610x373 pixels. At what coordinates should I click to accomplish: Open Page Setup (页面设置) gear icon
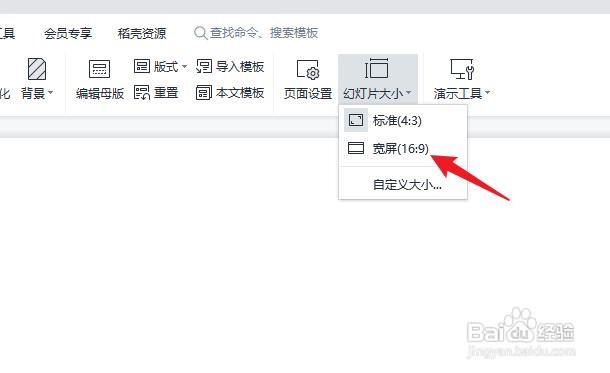308,69
